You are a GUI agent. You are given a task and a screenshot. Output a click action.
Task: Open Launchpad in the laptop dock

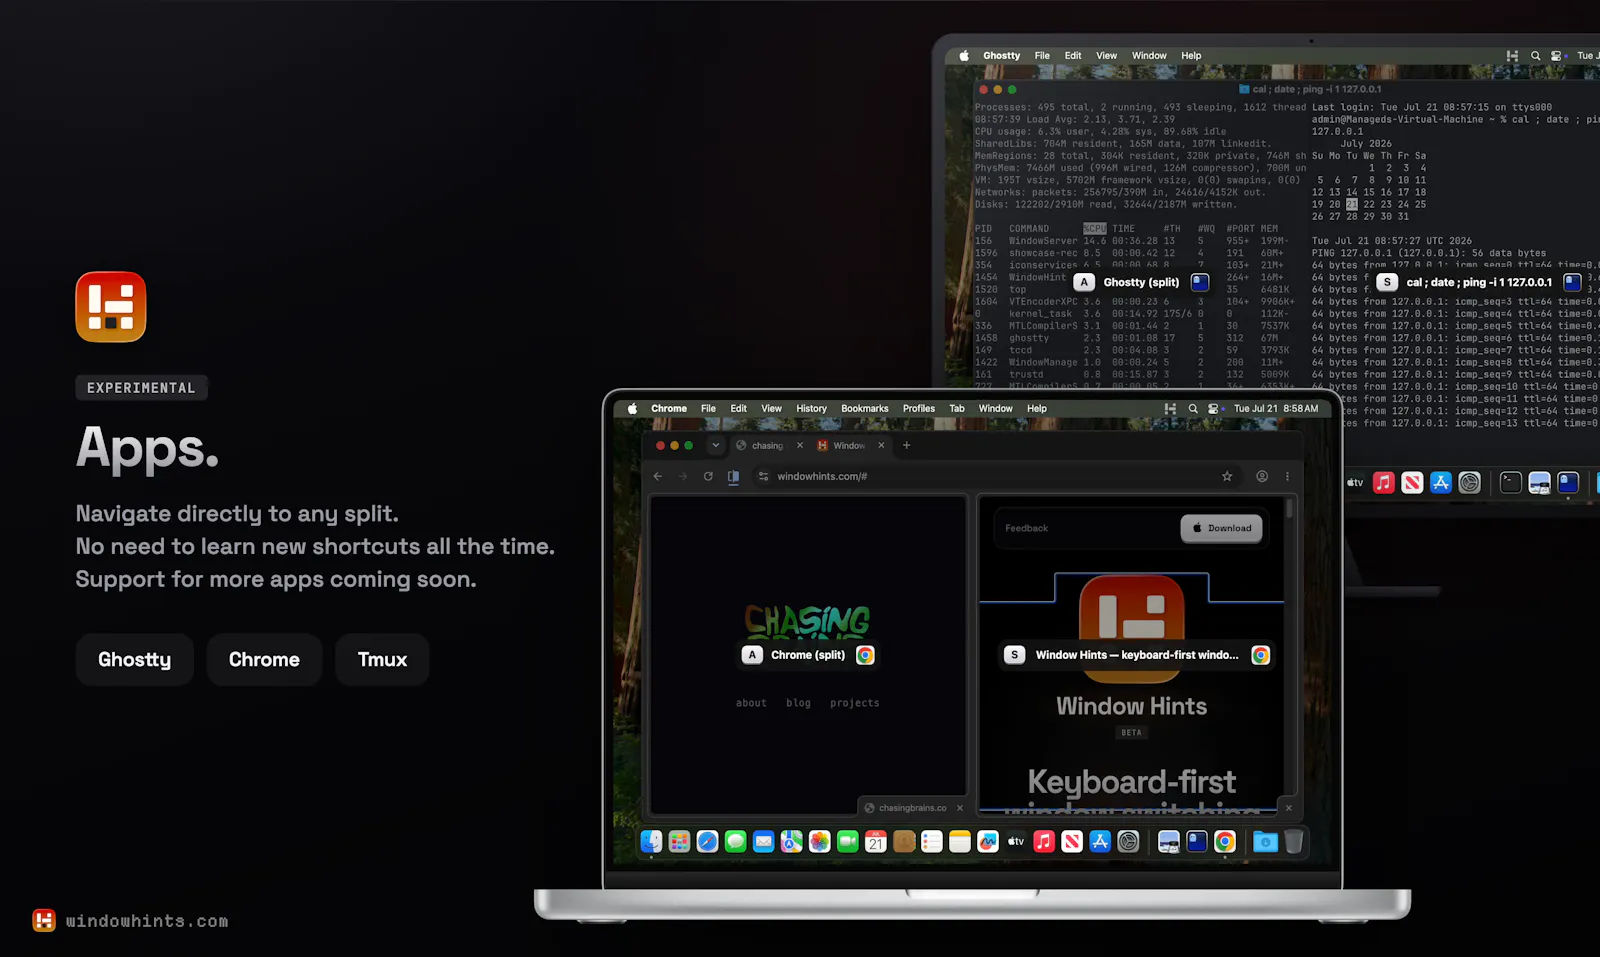pyautogui.click(x=679, y=842)
